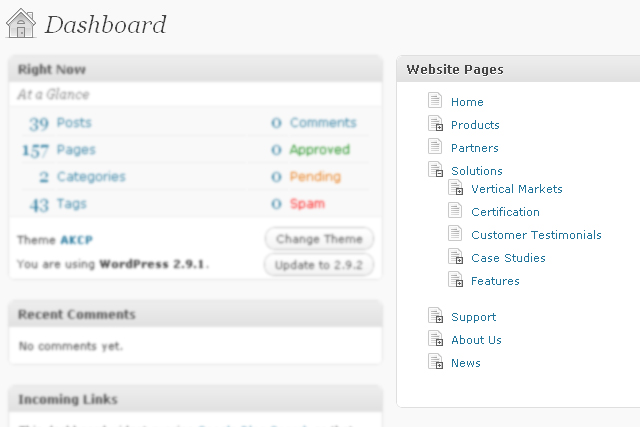The height and width of the screenshot is (427, 640).
Task: Open the Support page link
Action: click(473, 317)
